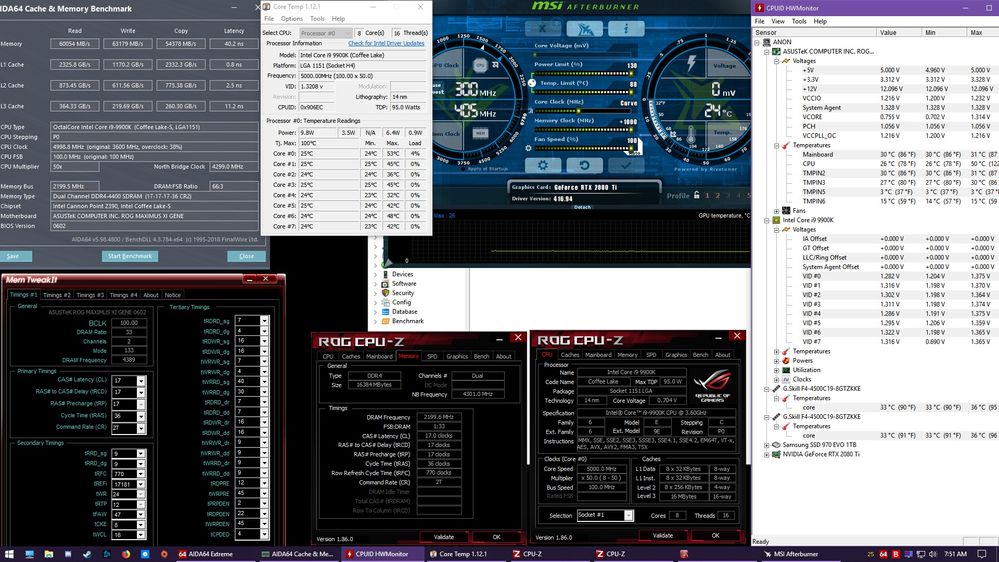Viewport: 999px width, 562px height.
Task: Open the SPD tab in right CPU-Z window
Action: pyautogui.click(x=650, y=355)
